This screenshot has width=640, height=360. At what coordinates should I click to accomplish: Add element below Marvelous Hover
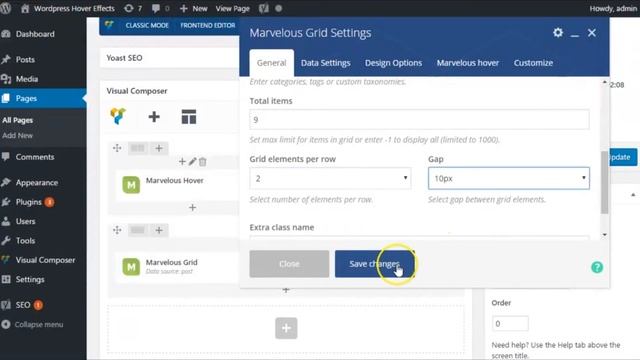pos(192,207)
